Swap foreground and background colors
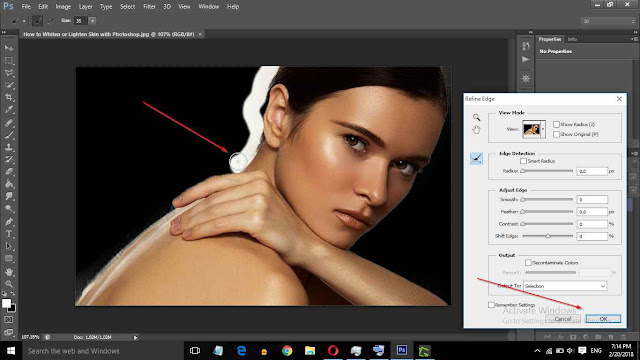Viewport: 640px width, 360px height. 13,293
